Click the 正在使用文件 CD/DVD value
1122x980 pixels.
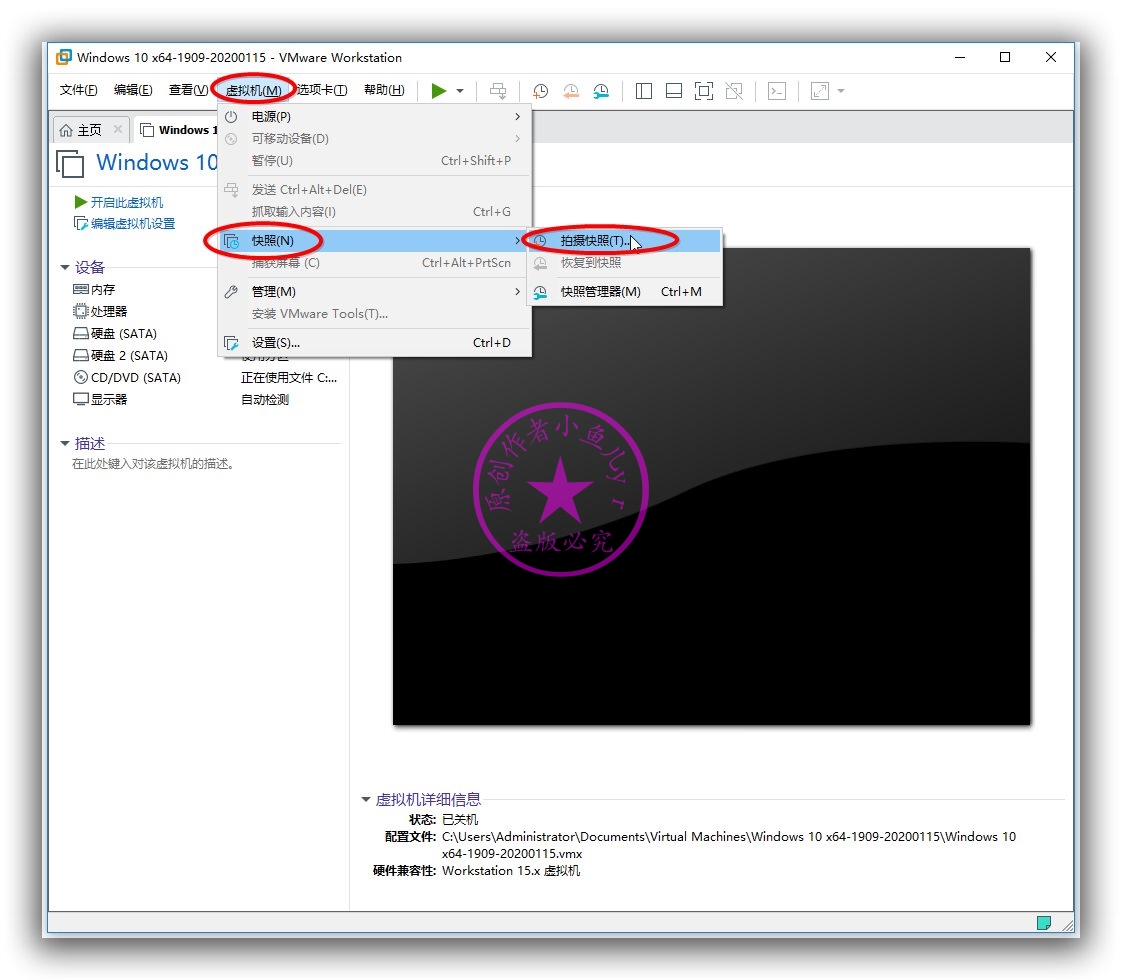tap(289, 378)
